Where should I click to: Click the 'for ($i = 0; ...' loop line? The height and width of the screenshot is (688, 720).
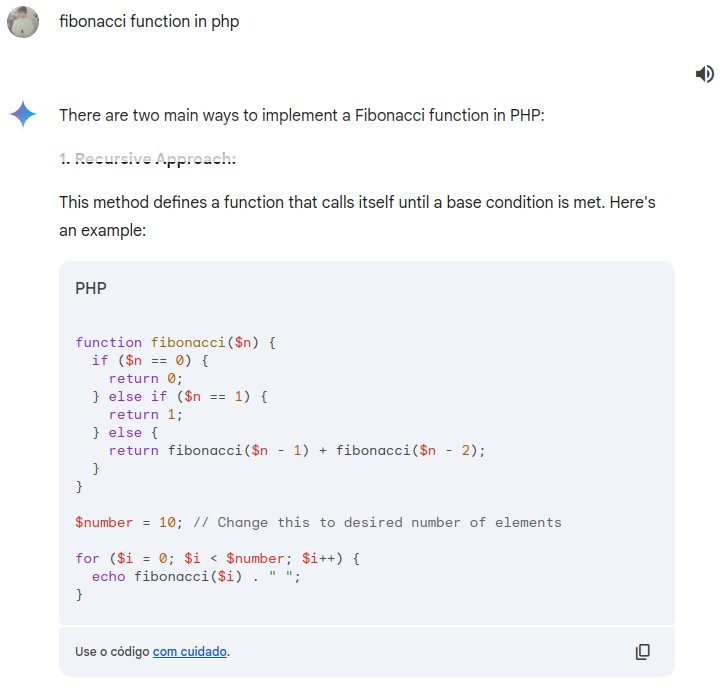(218, 558)
